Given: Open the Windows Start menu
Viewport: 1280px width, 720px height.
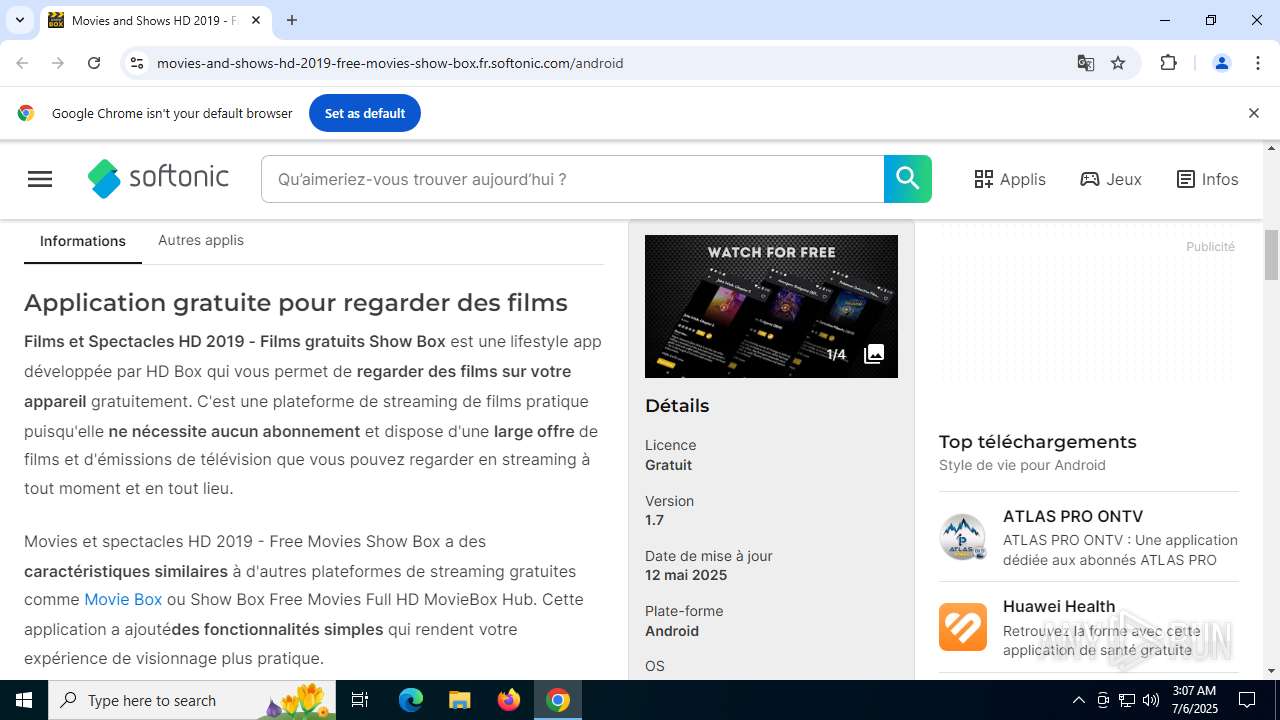Looking at the screenshot, I should (24, 700).
